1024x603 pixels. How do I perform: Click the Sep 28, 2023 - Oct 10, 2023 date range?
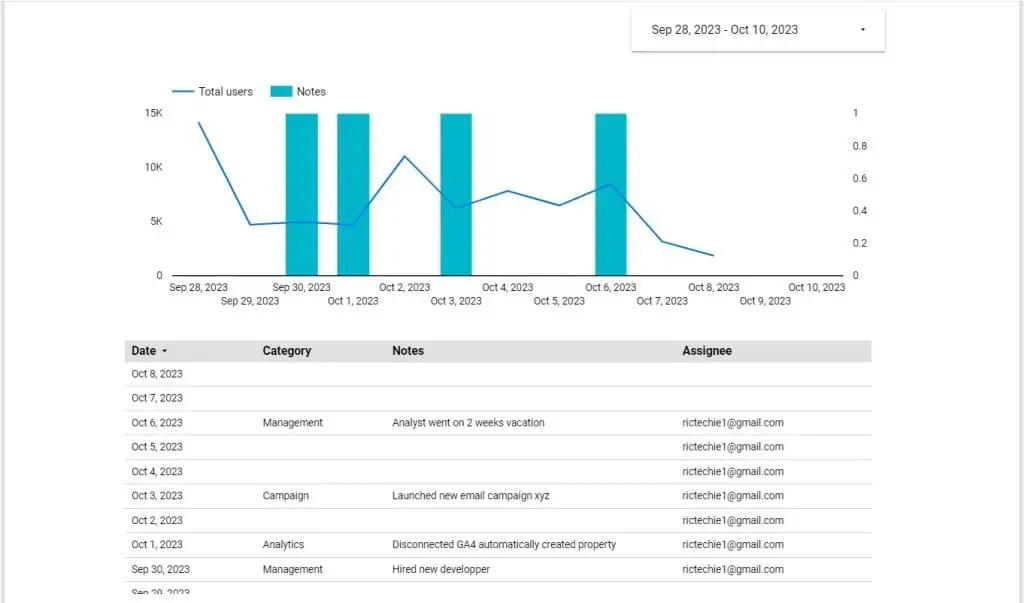click(724, 30)
